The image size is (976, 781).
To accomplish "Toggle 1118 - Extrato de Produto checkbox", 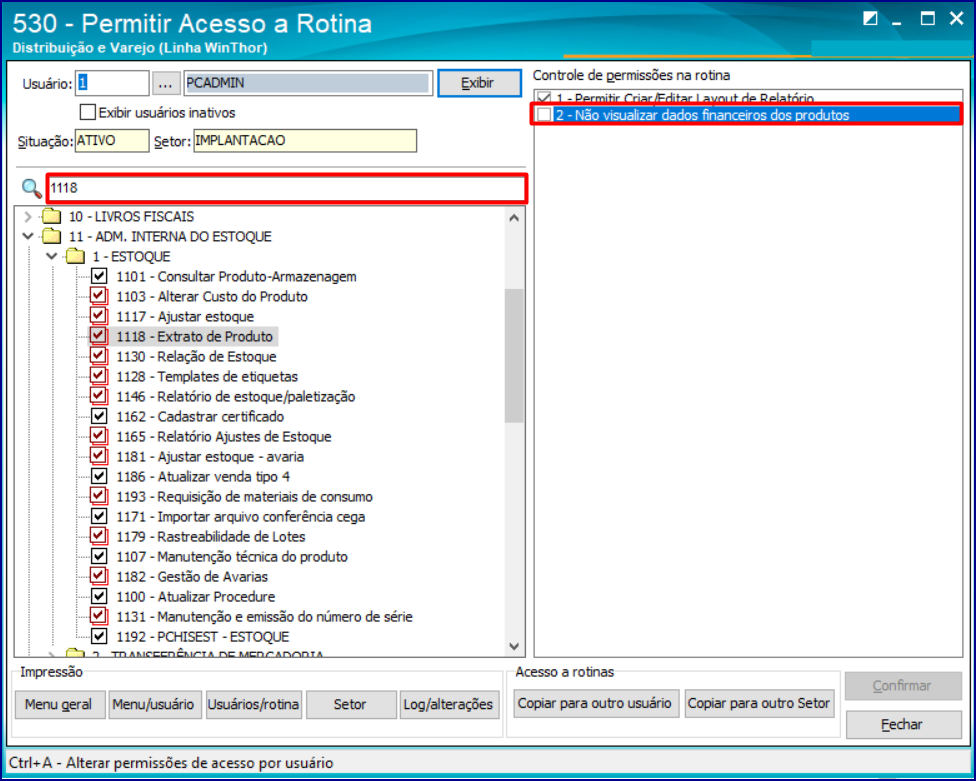I will click(99, 336).
